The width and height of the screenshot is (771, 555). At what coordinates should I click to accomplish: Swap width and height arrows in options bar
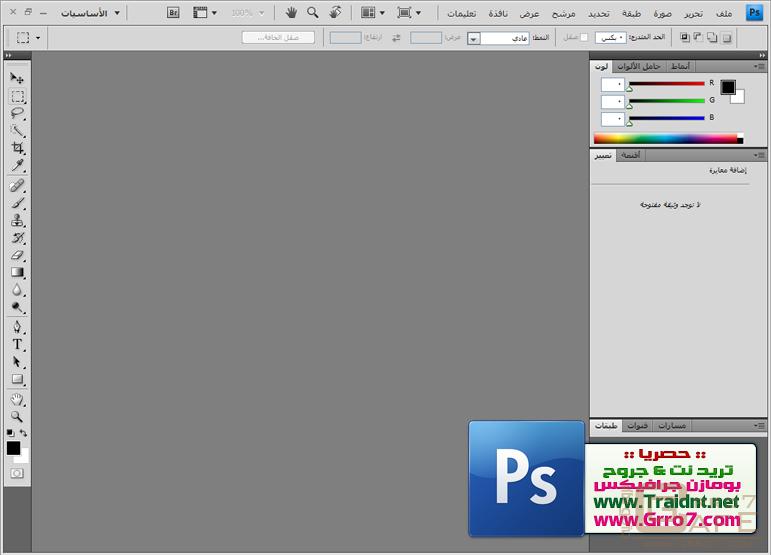pyautogui.click(x=396, y=37)
